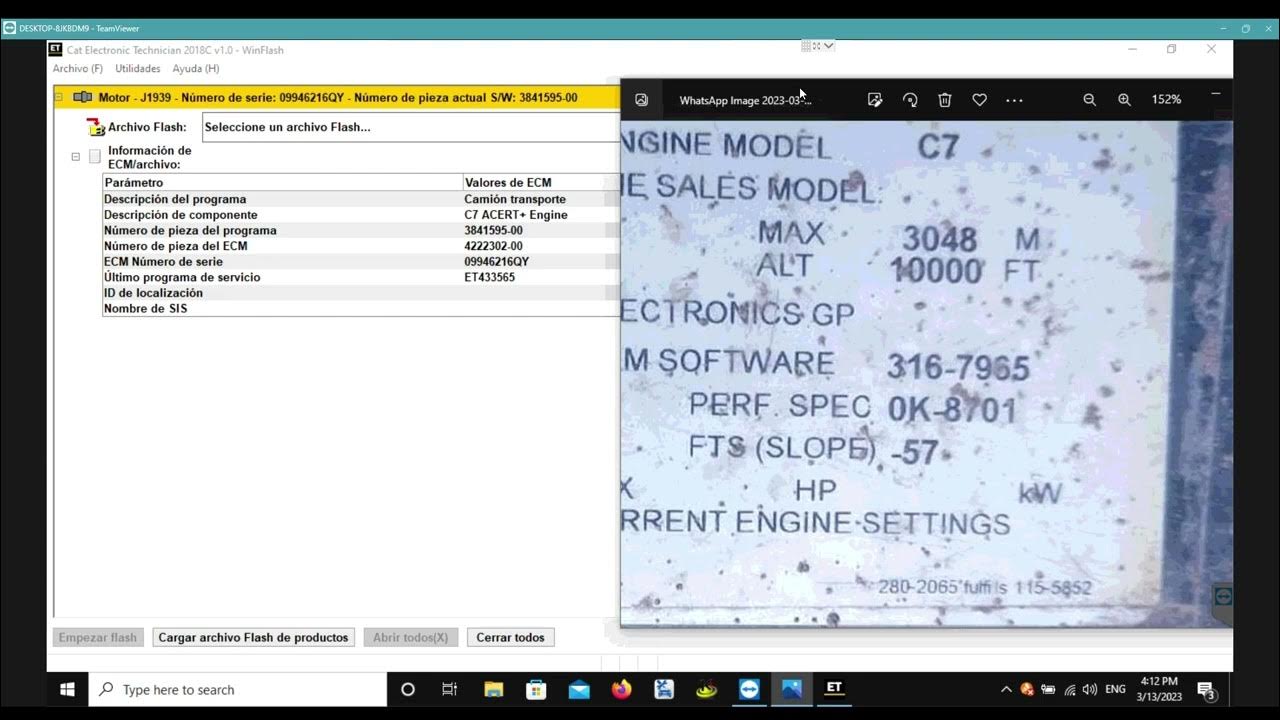Viewport: 1280px width, 720px height.
Task: Click the Valores de ECM column header
Action: (x=541, y=183)
